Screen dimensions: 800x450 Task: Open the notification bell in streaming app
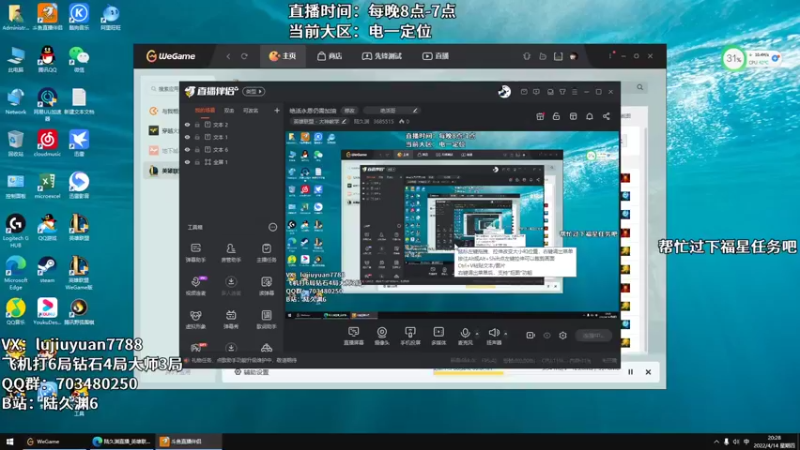[589, 116]
